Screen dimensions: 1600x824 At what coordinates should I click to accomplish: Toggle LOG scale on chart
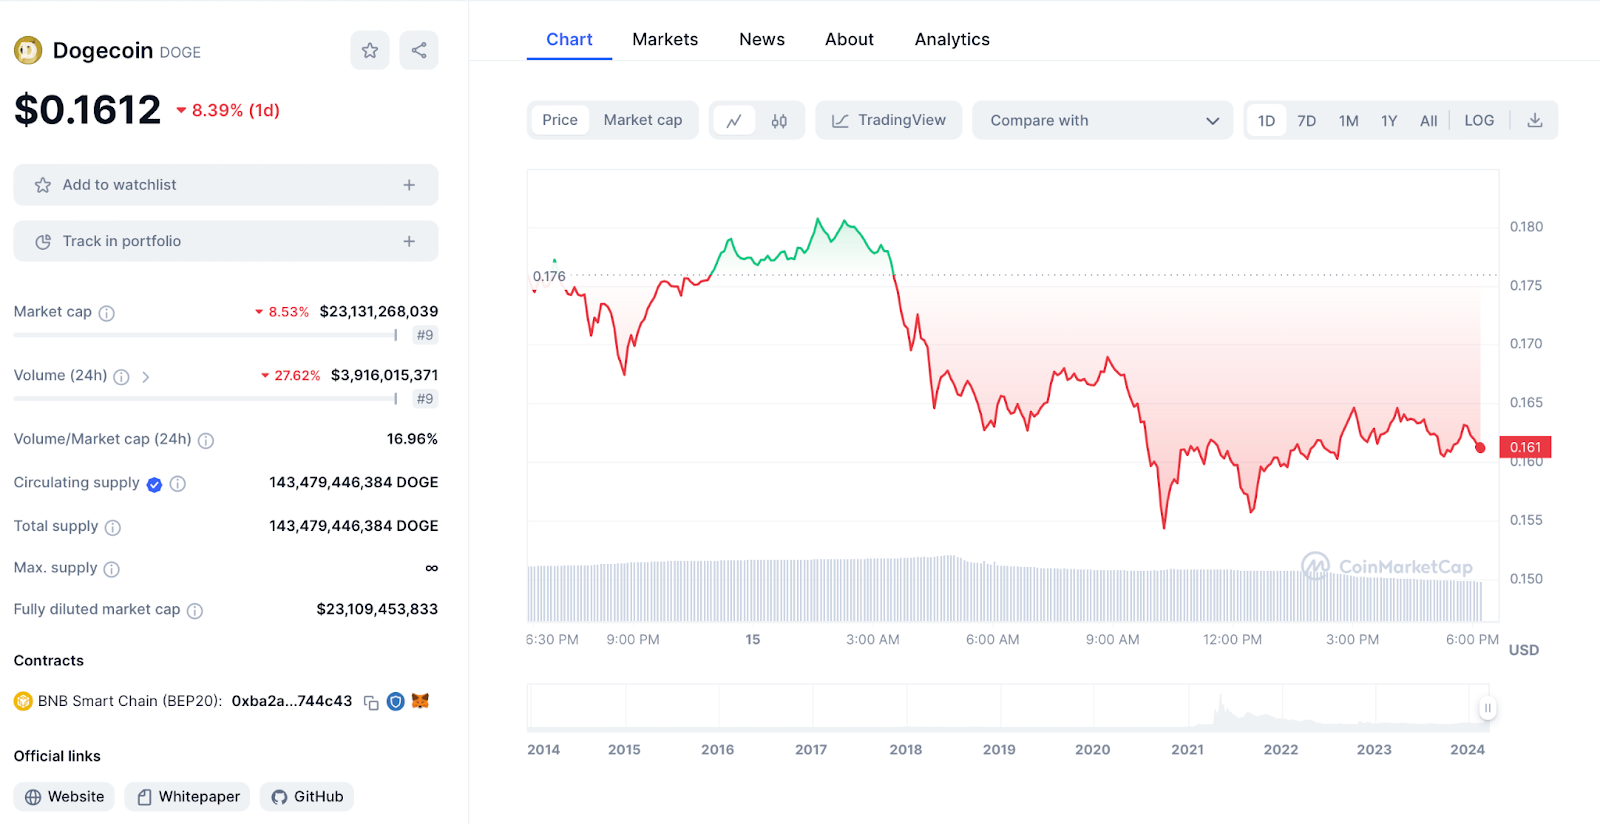pos(1479,120)
